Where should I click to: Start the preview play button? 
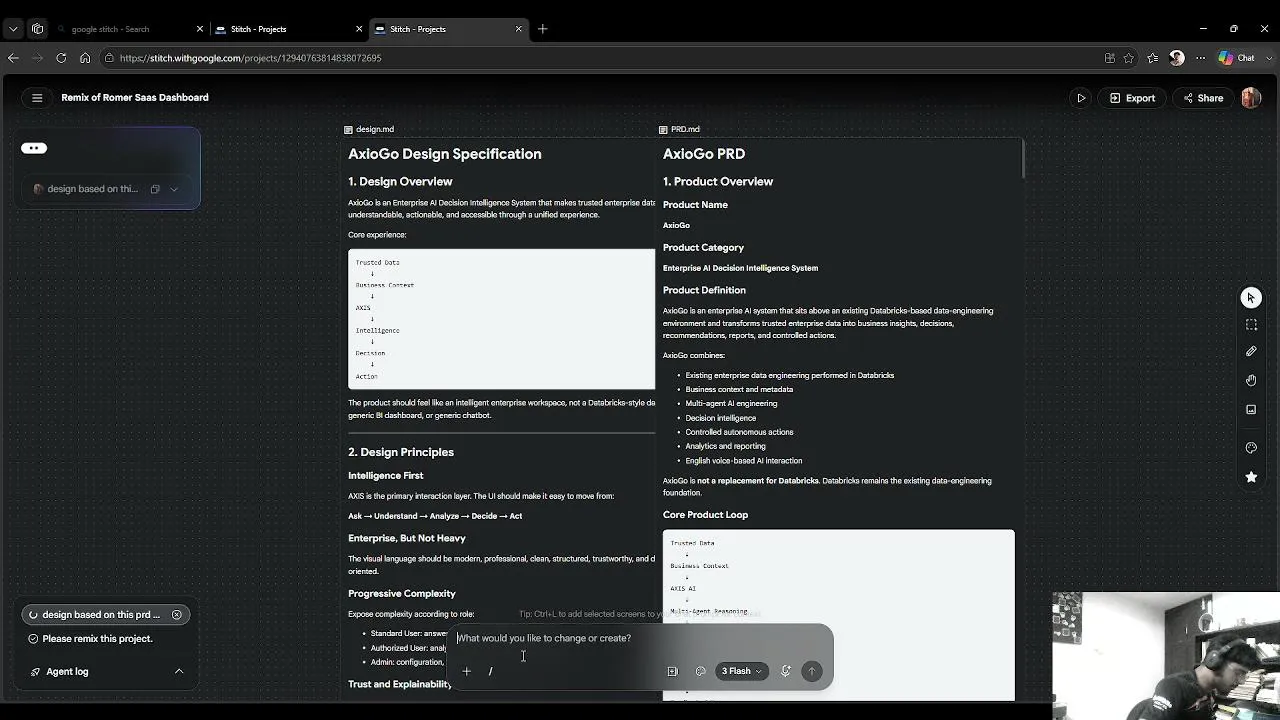pyautogui.click(x=1081, y=98)
